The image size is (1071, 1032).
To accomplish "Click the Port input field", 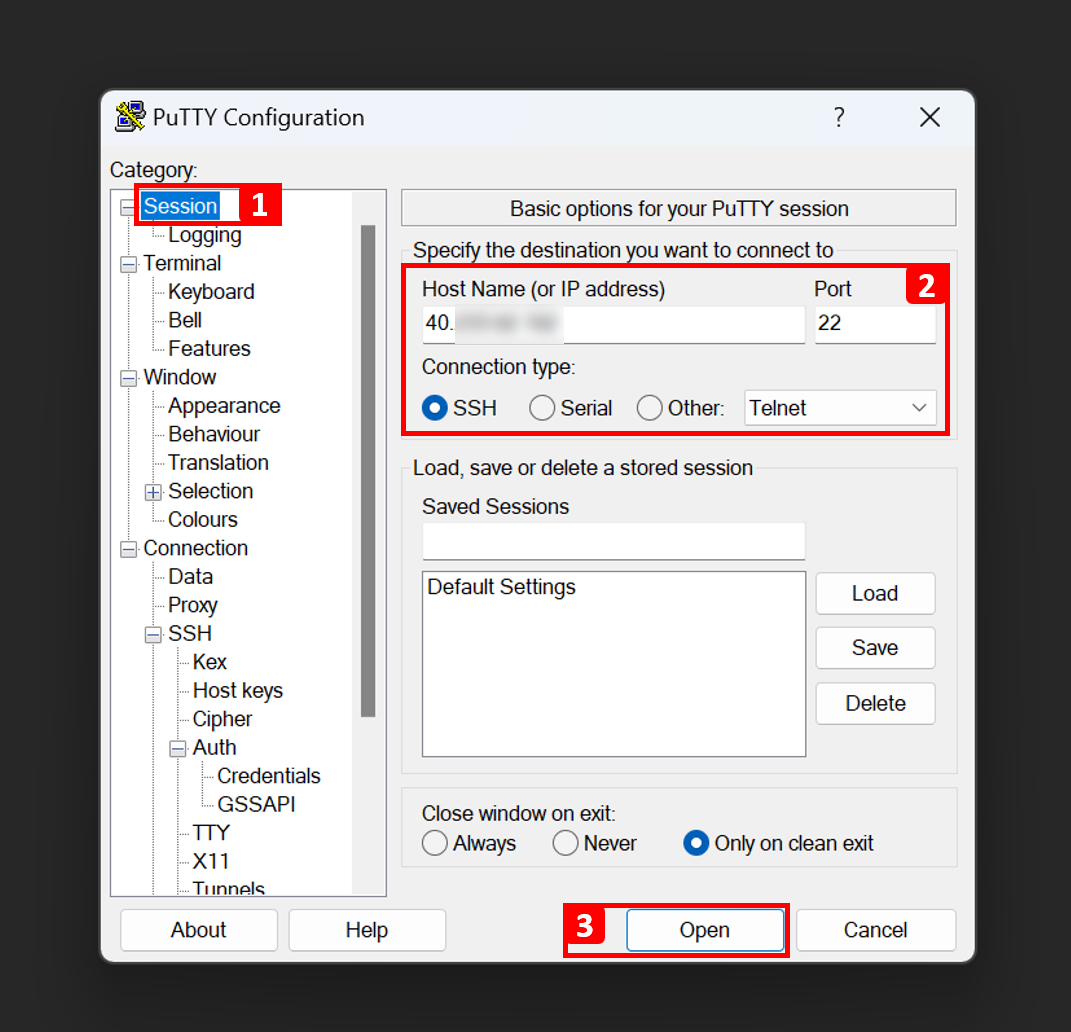I will [875, 324].
